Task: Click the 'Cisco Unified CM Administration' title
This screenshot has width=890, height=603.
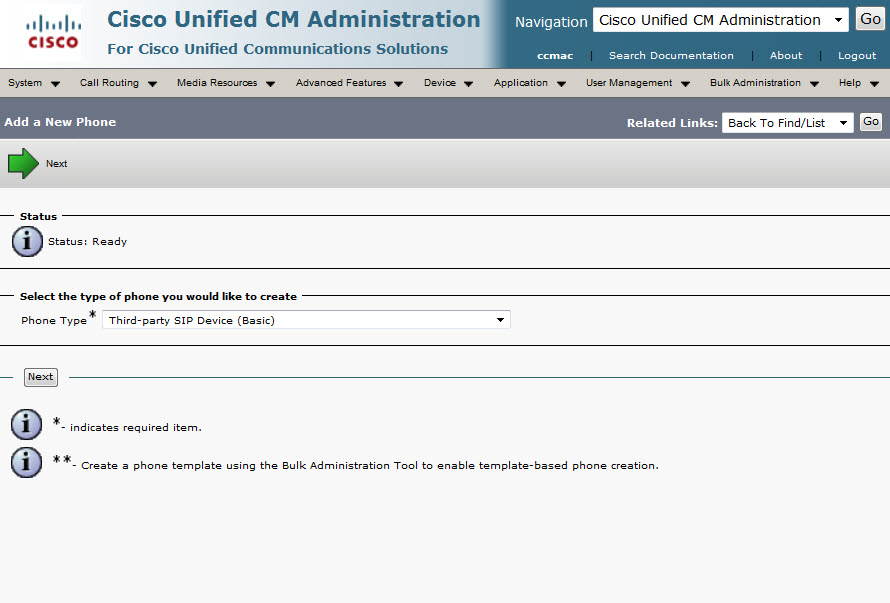Action: (294, 19)
